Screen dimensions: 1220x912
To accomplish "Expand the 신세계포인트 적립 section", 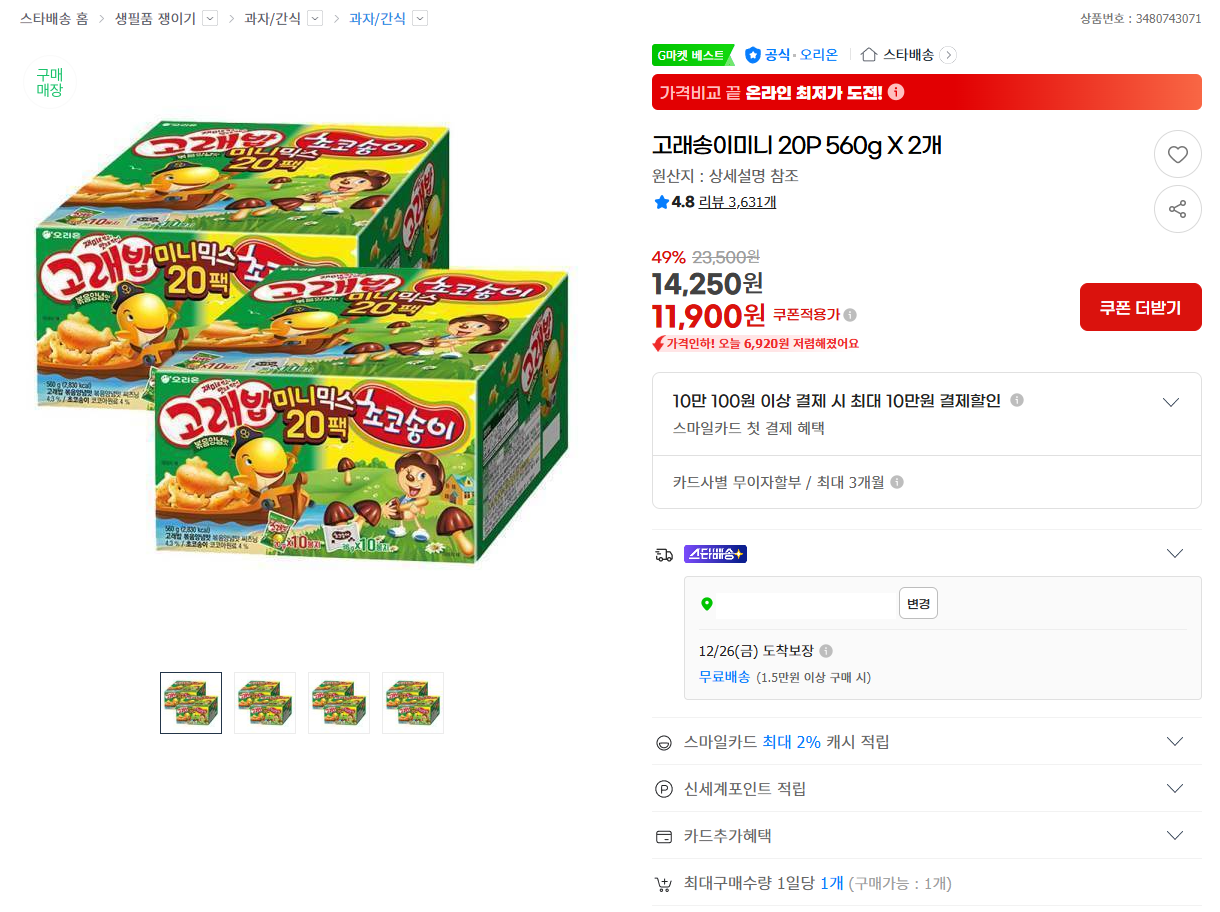I will (1171, 788).
